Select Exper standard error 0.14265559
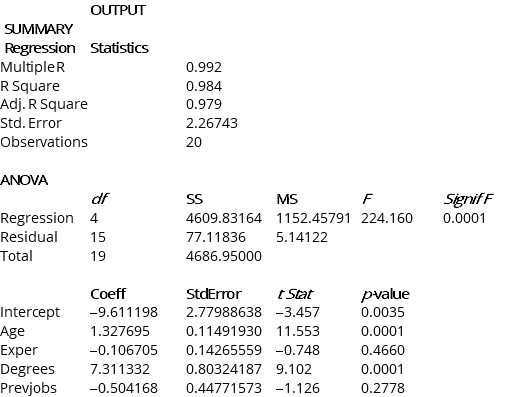Viewport: 528px width, 397px height. click(x=224, y=350)
